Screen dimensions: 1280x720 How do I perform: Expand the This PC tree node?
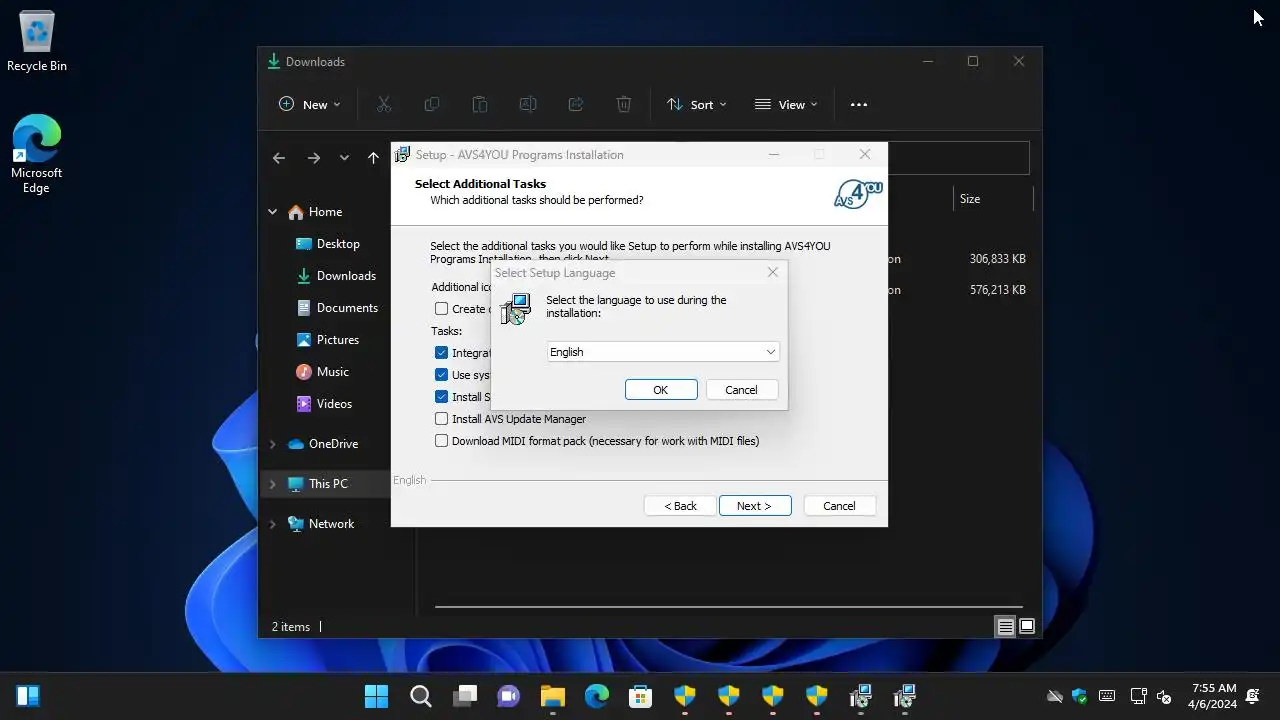click(272, 484)
